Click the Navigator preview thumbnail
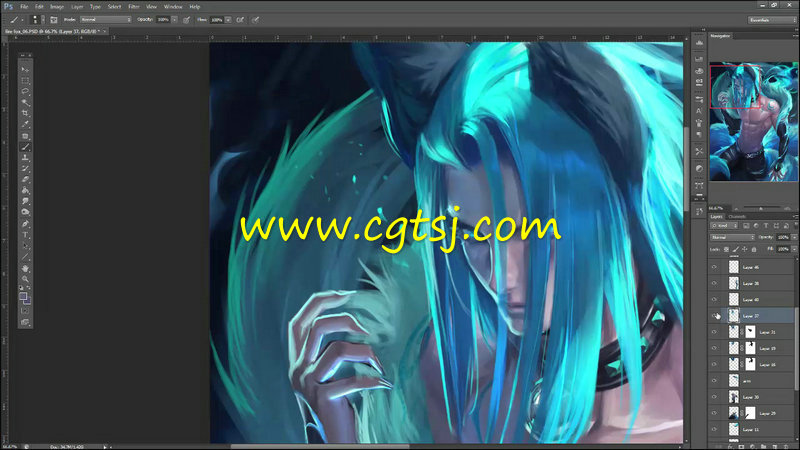The height and width of the screenshot is (450, 800). pos(754,121)
